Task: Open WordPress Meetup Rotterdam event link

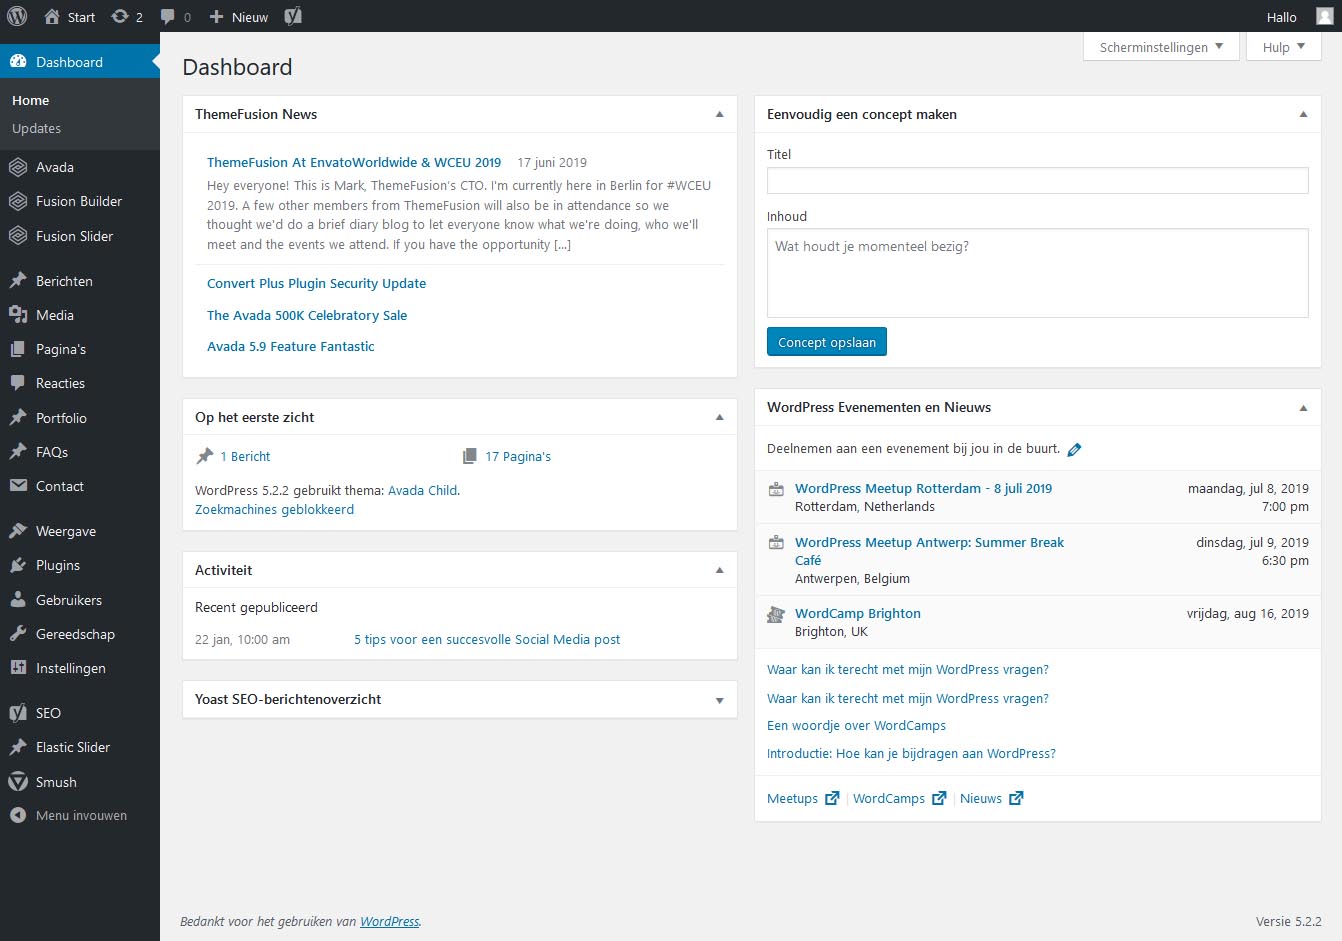Action: click(x=923, y=488)
